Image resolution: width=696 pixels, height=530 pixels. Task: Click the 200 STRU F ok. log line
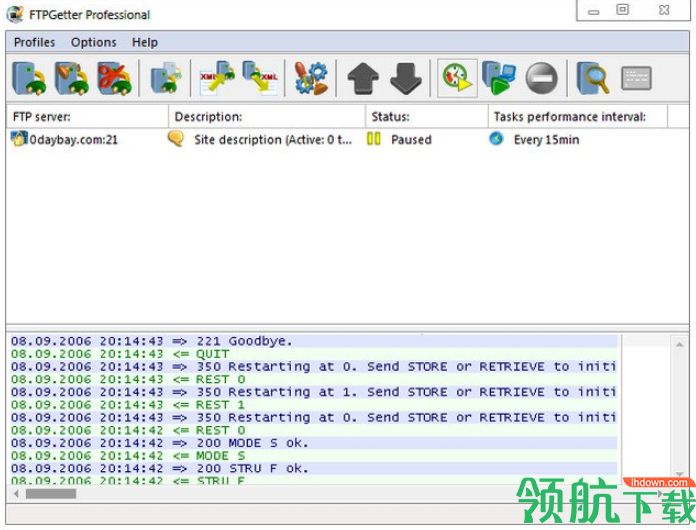314,468
